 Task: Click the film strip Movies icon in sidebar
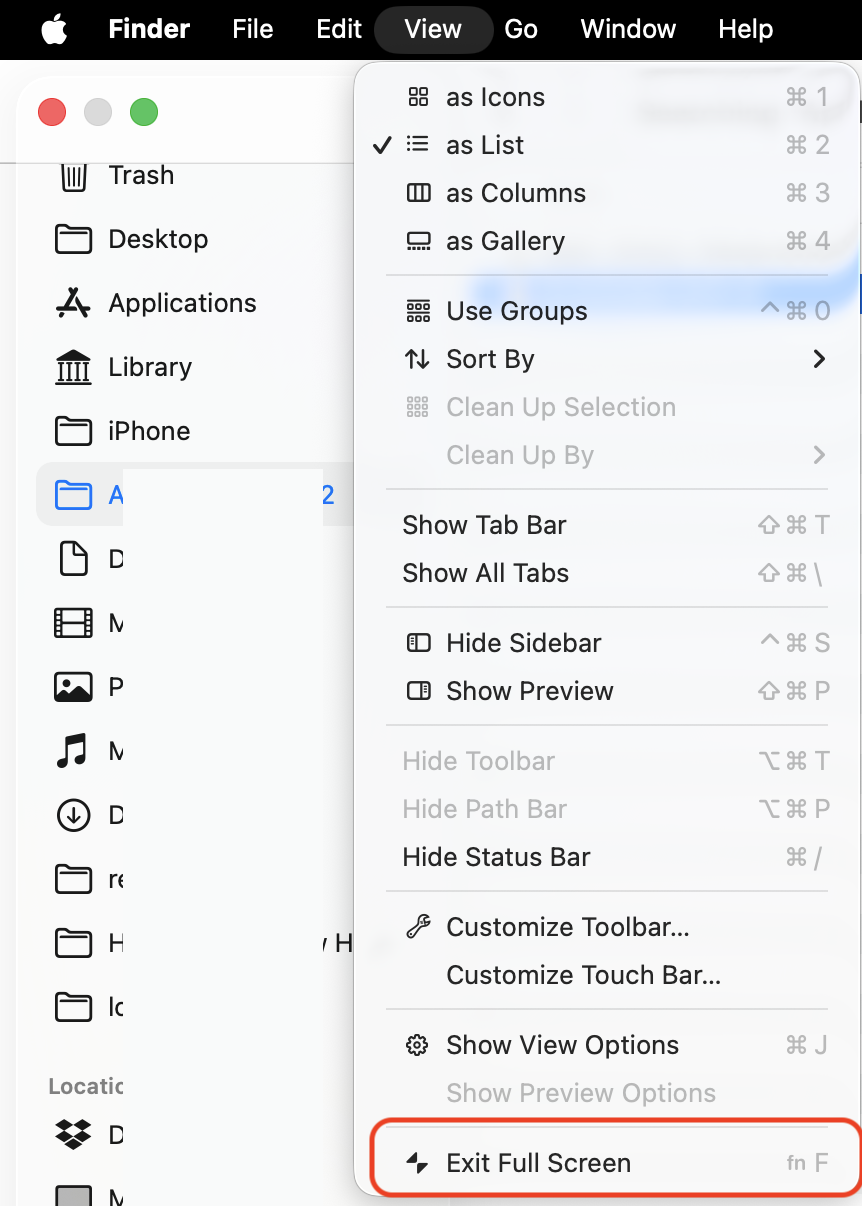click(73, 623)
